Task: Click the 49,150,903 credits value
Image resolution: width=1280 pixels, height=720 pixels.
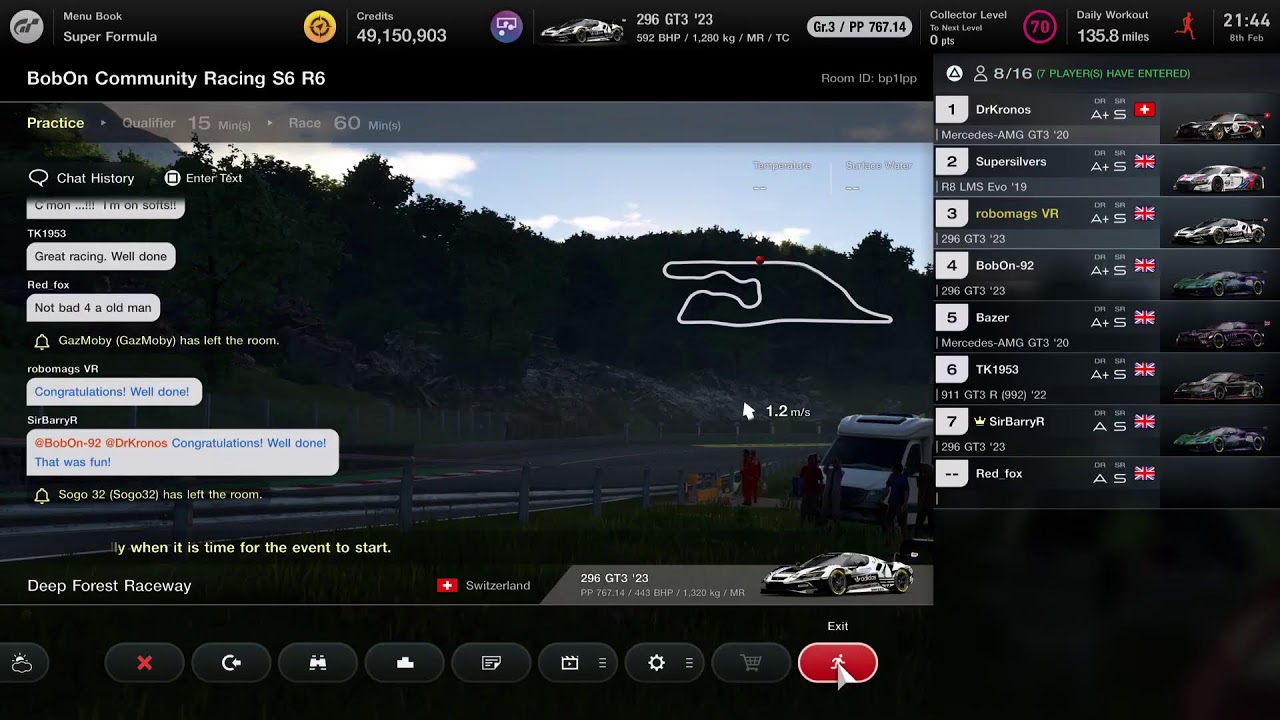Action: coord(401,36)
